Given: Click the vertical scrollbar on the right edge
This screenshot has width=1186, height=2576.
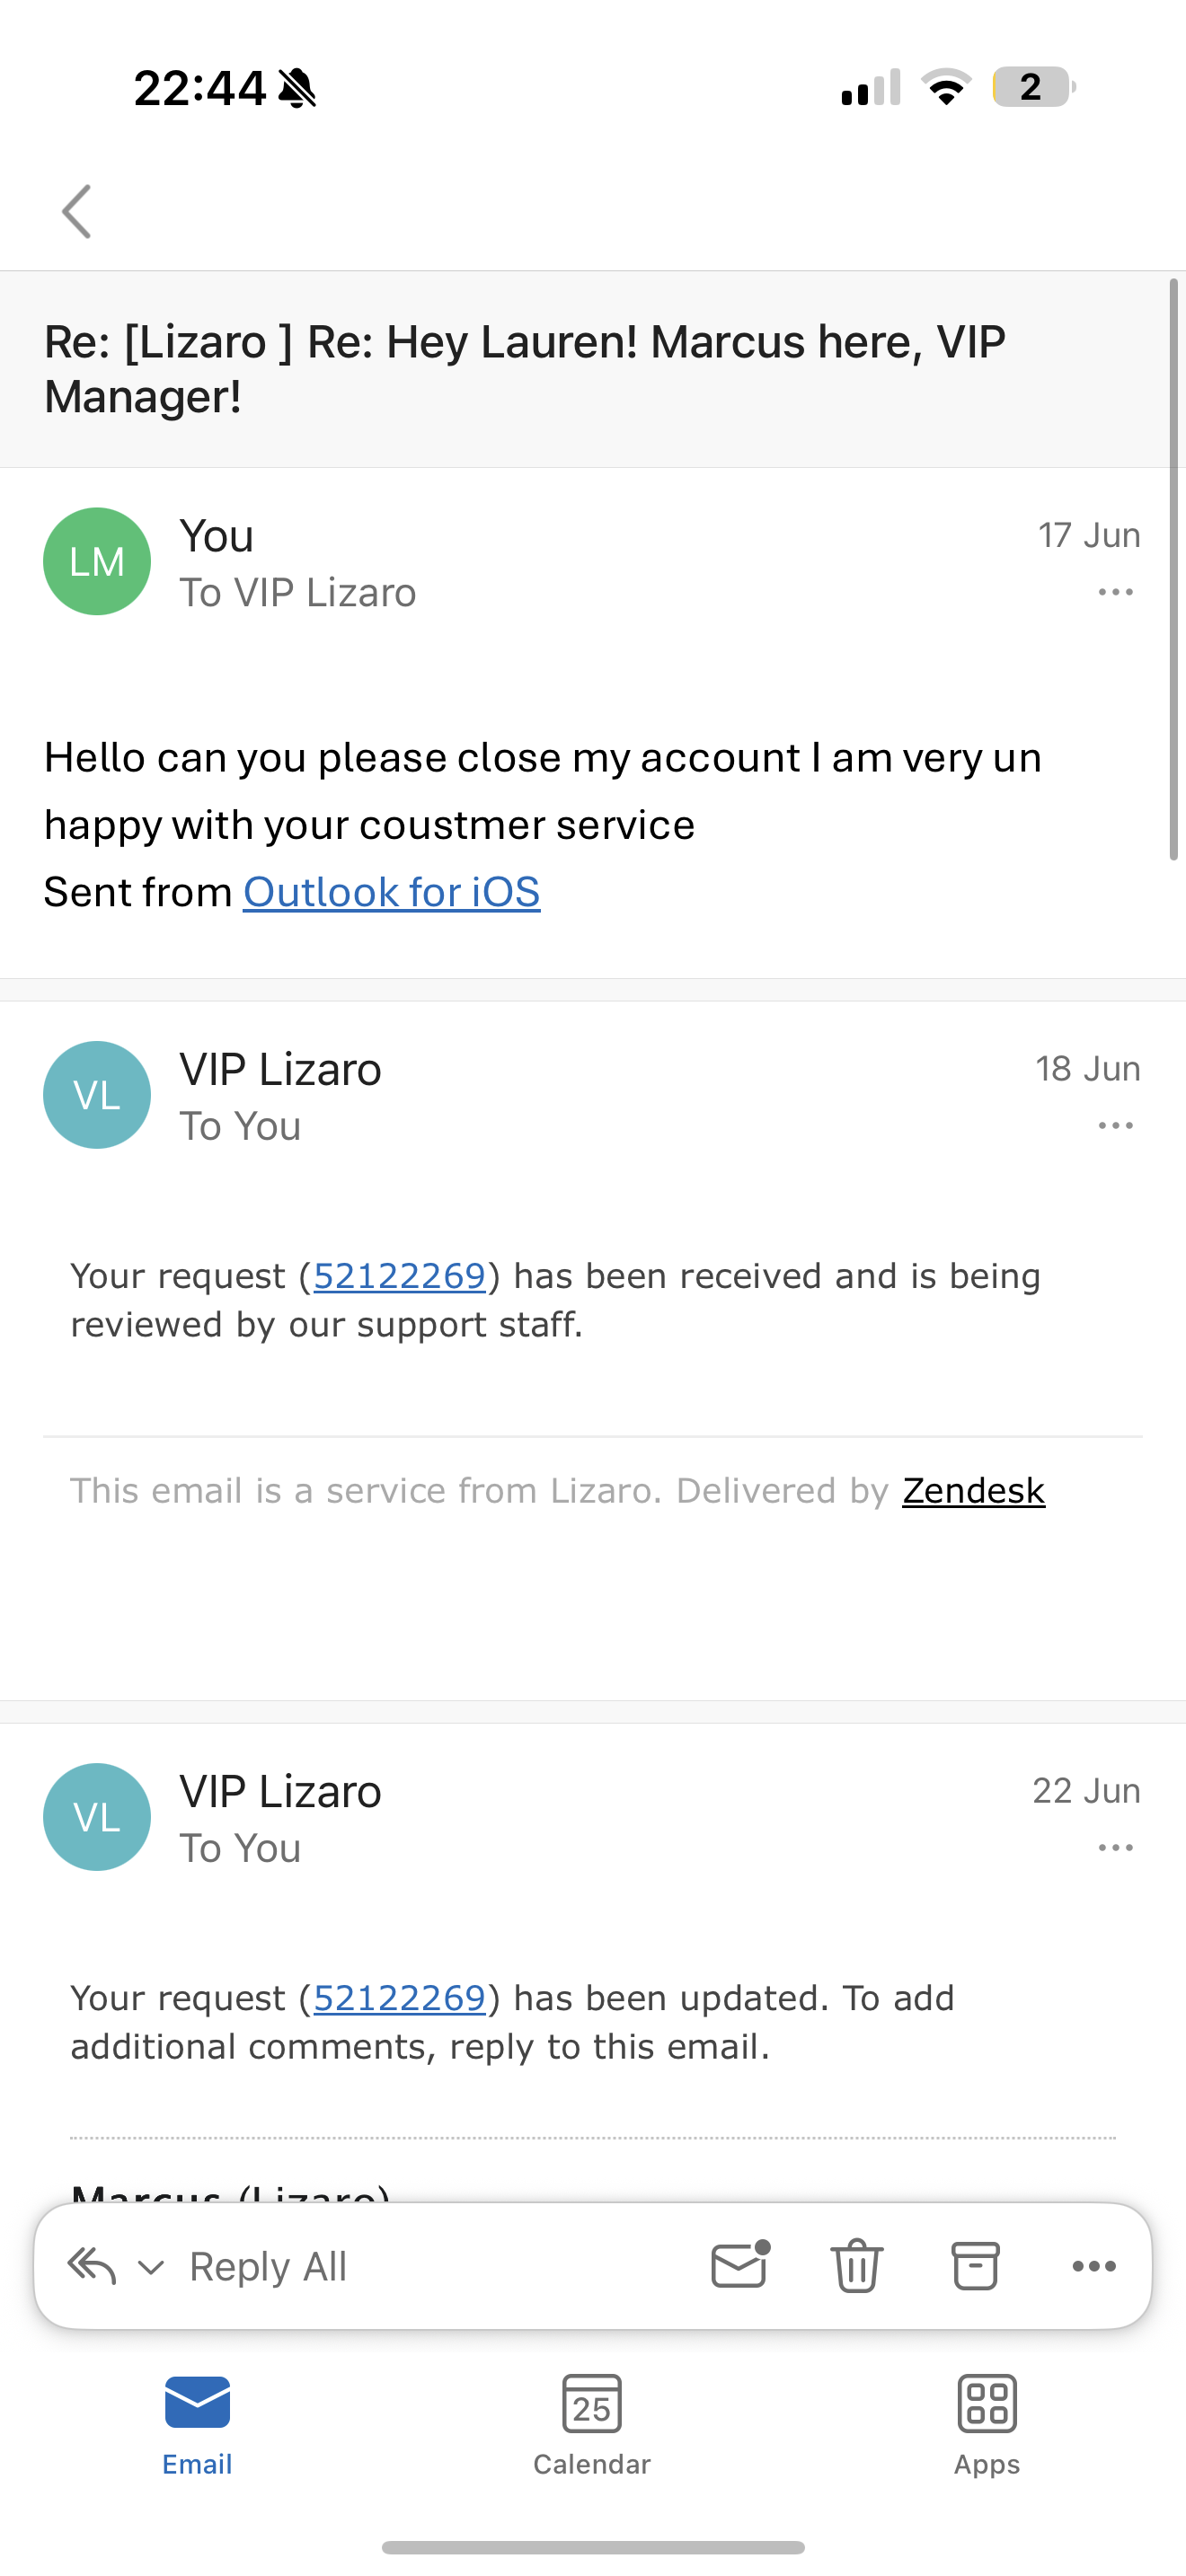Looking at the screenshot, I should [x=1175, y=570].
